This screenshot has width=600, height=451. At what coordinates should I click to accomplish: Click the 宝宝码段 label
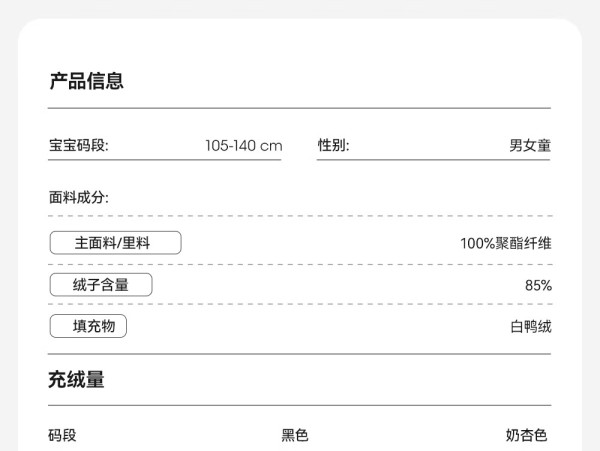point(79,145)
